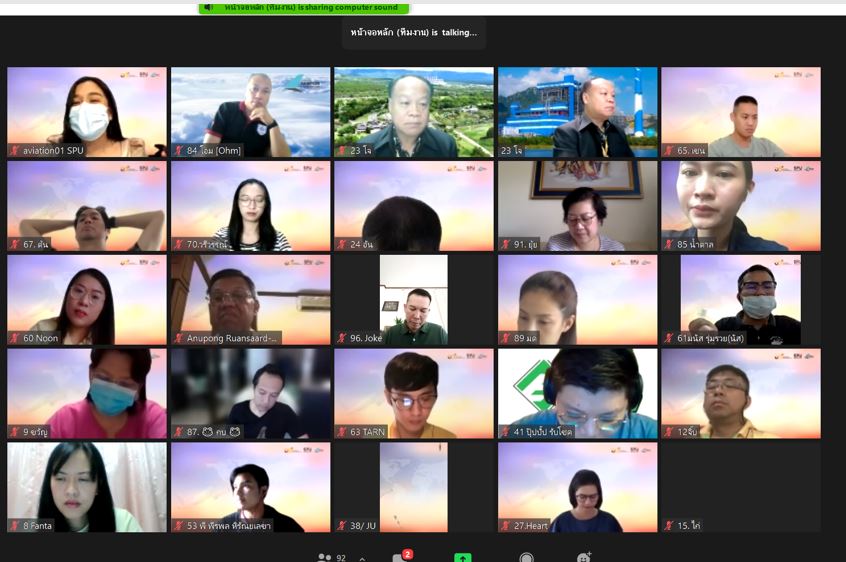Open Chat with the unread badge
The image size is (846, 562).
(x=401, y=558)
